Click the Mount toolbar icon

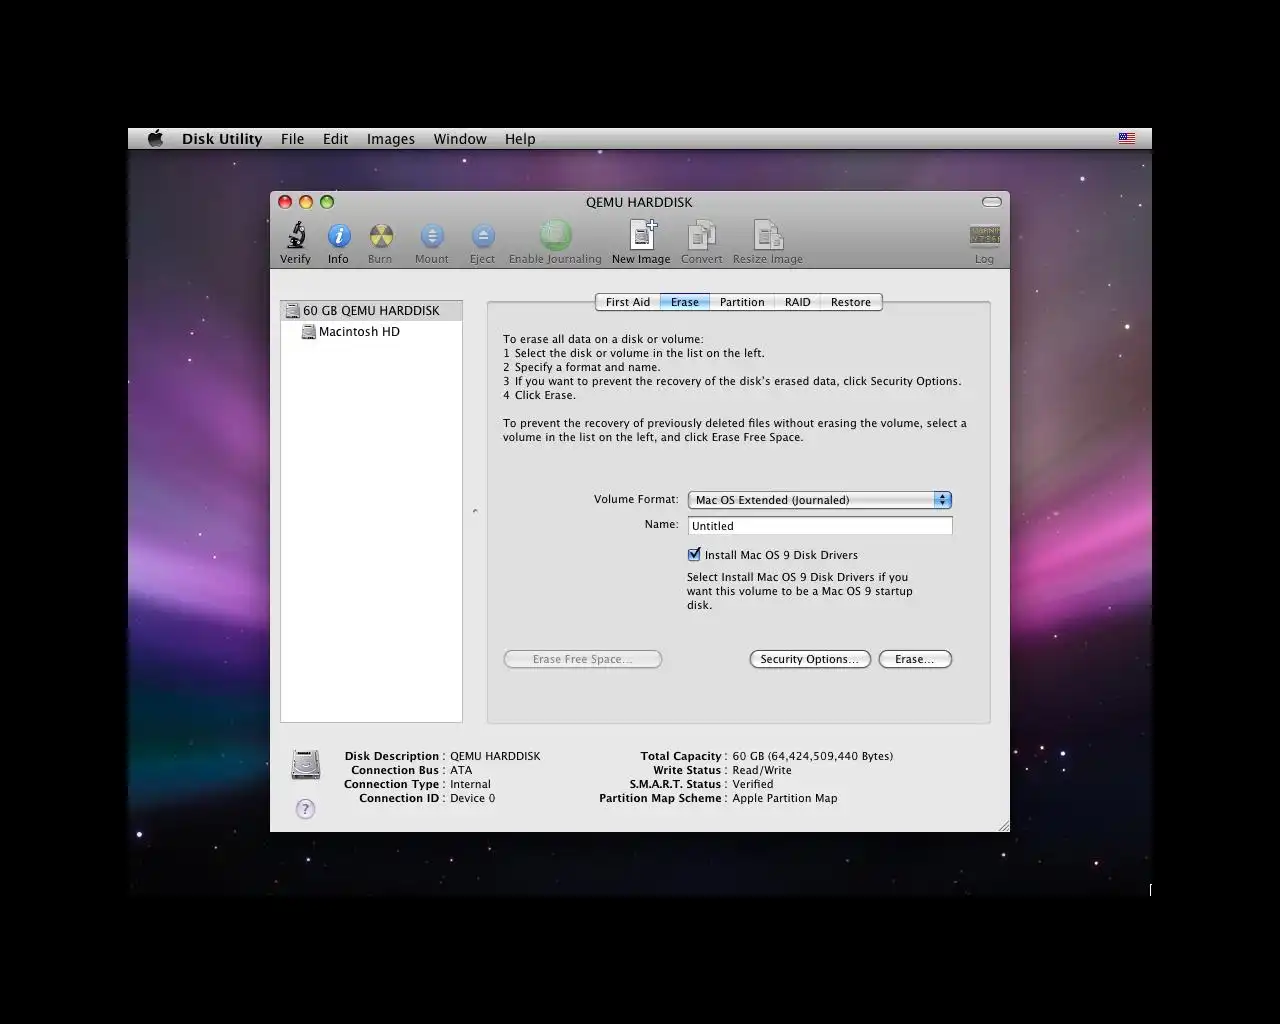tap(432, 236)
